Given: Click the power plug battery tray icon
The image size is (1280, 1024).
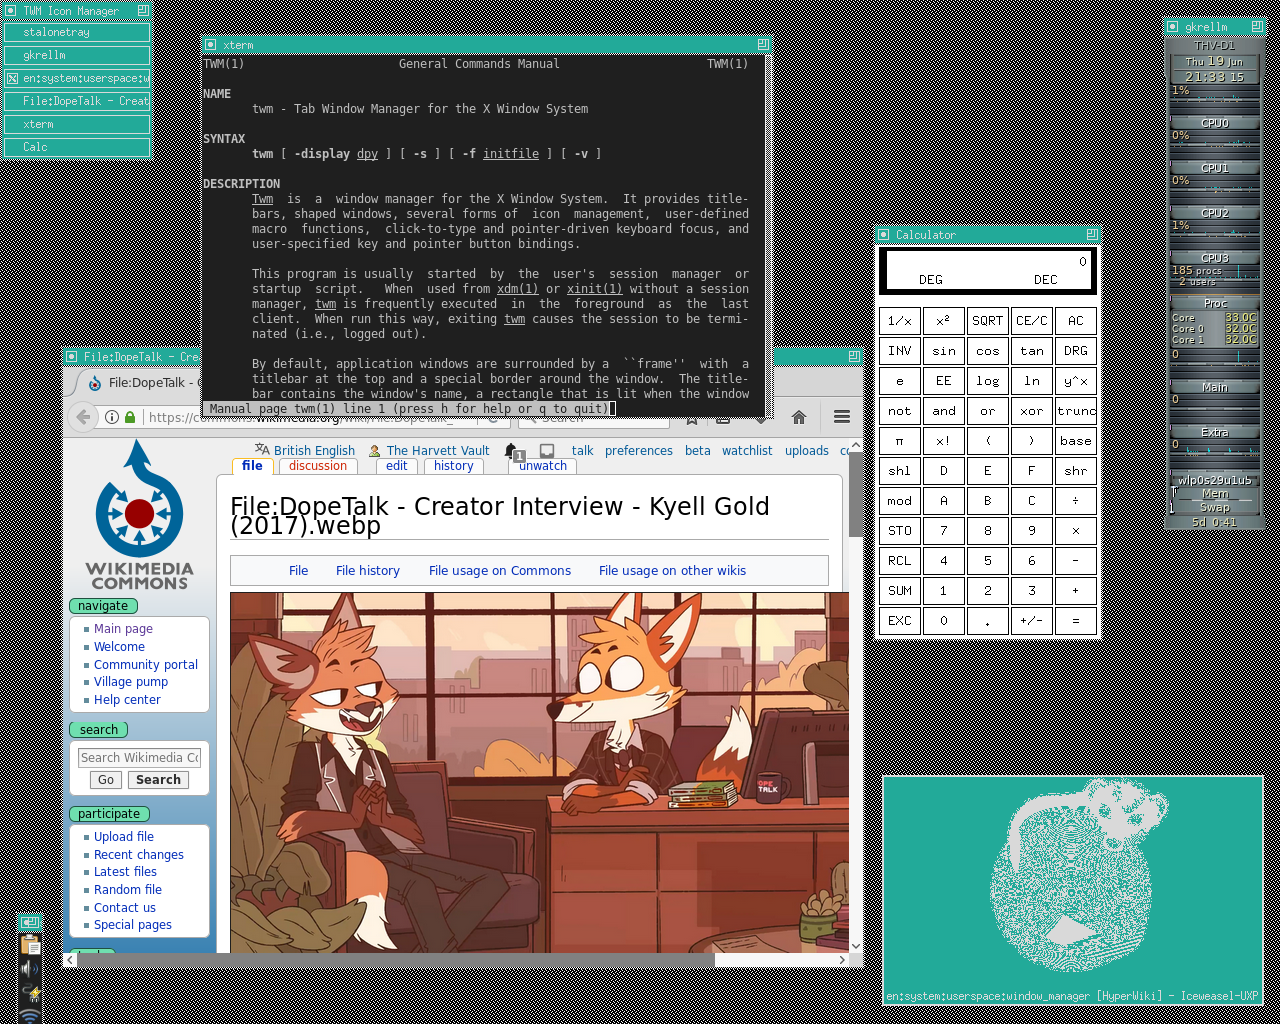Looking at the screenshot, I should (x=31, y=993).
